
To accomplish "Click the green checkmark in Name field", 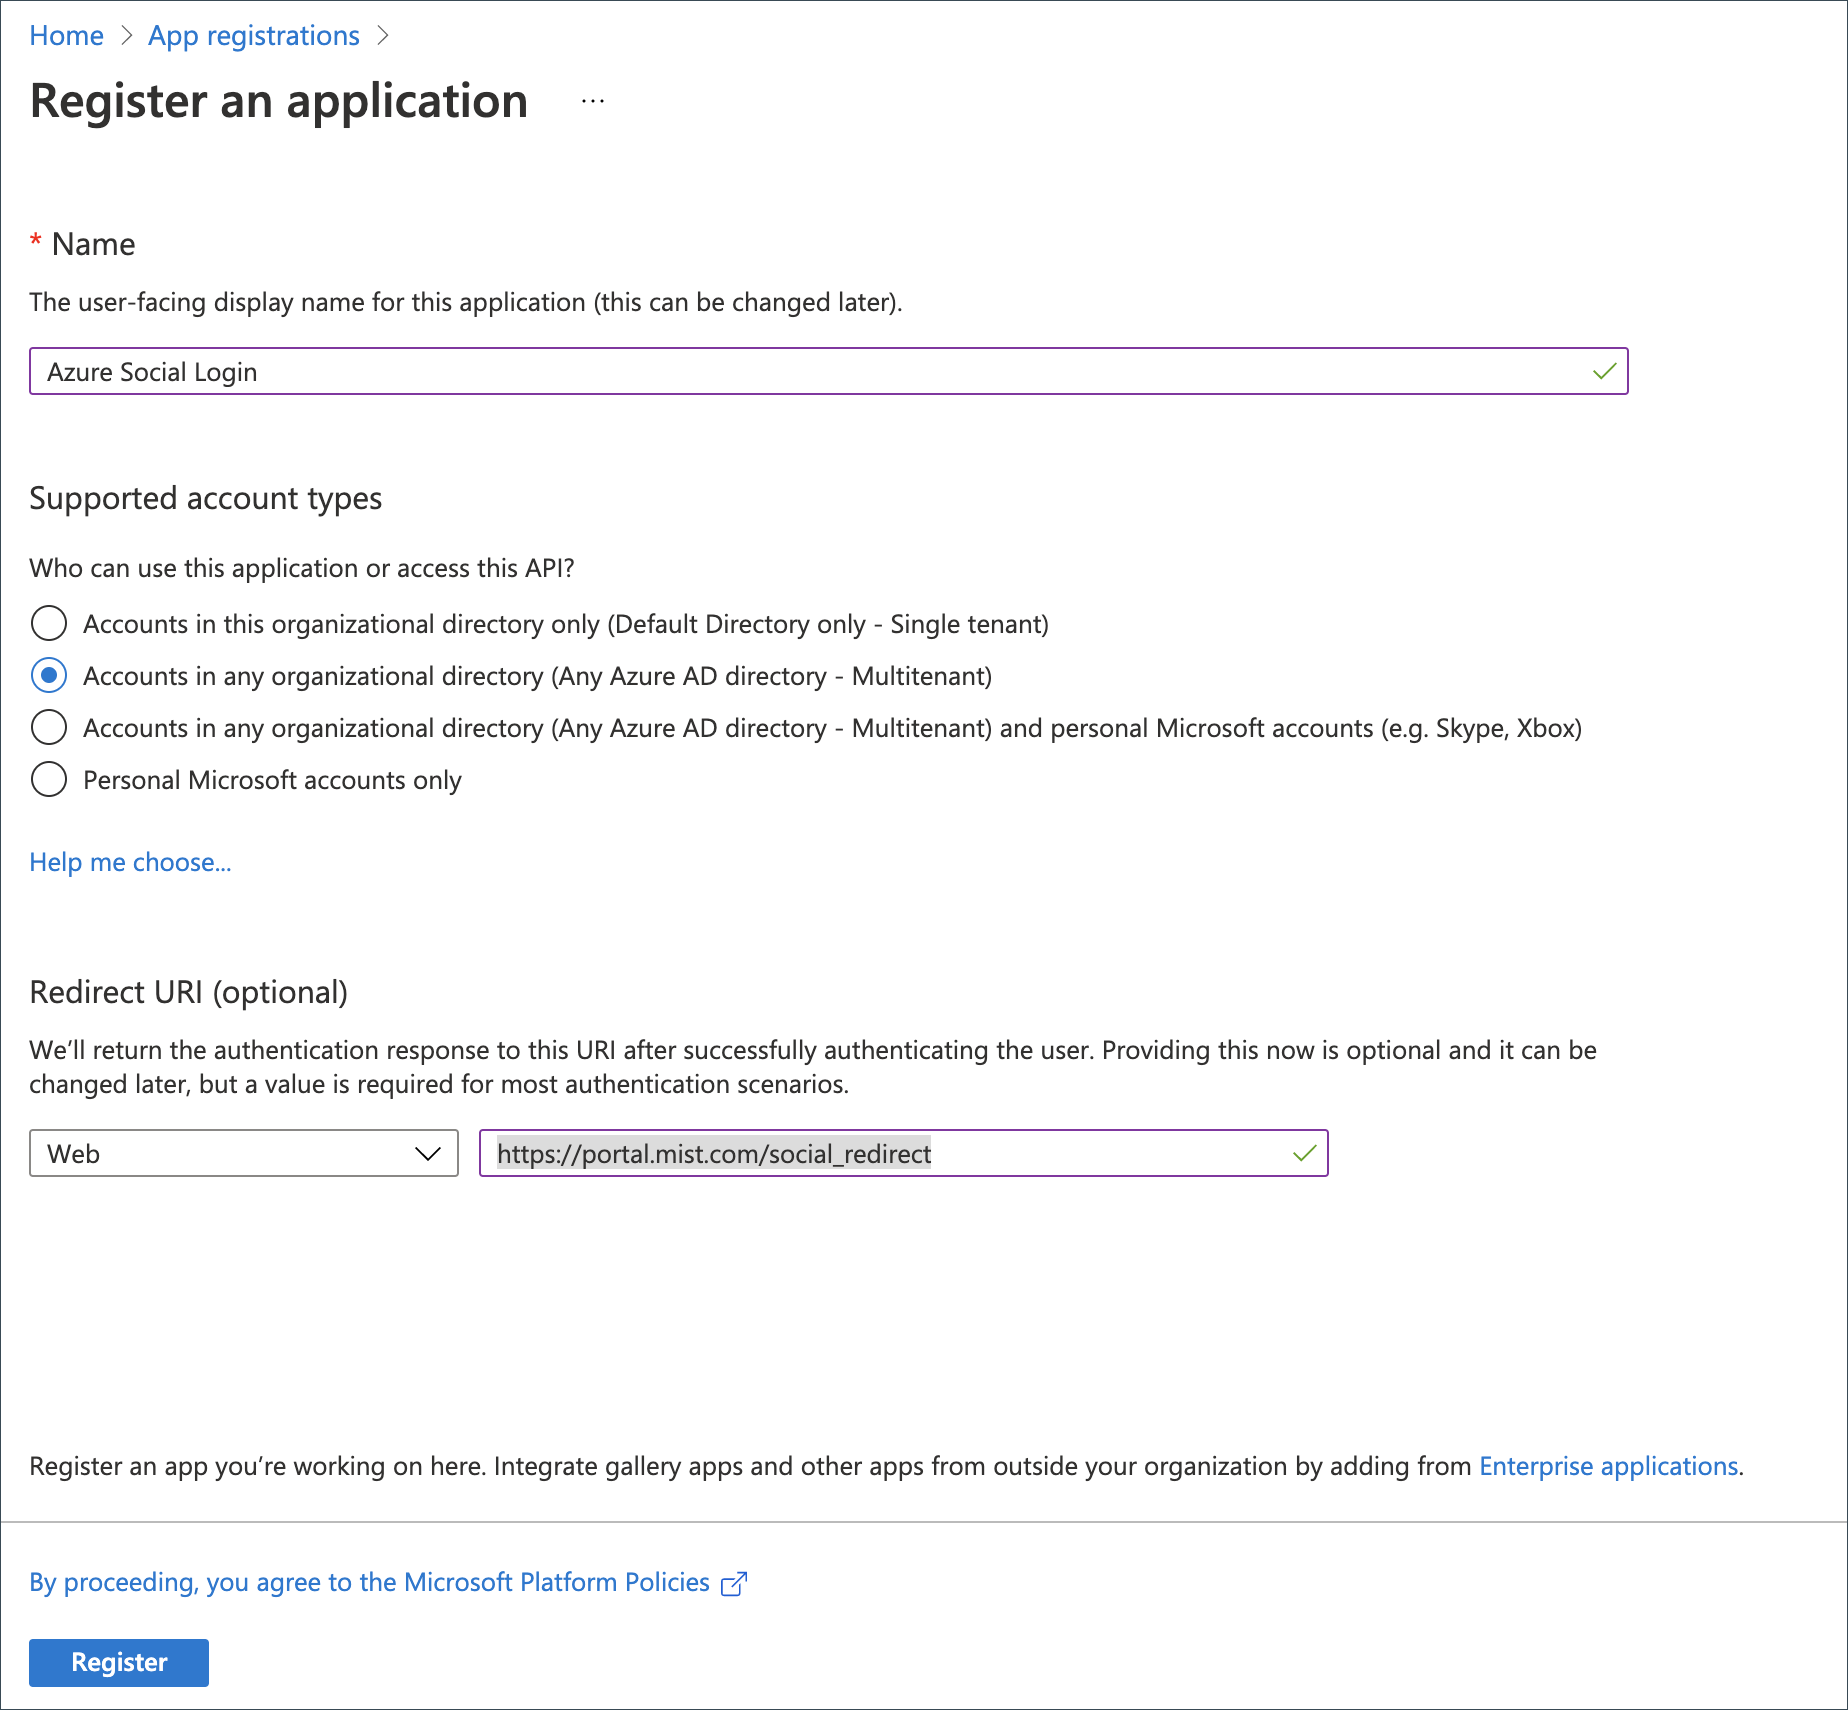I will coord(1604,372).
